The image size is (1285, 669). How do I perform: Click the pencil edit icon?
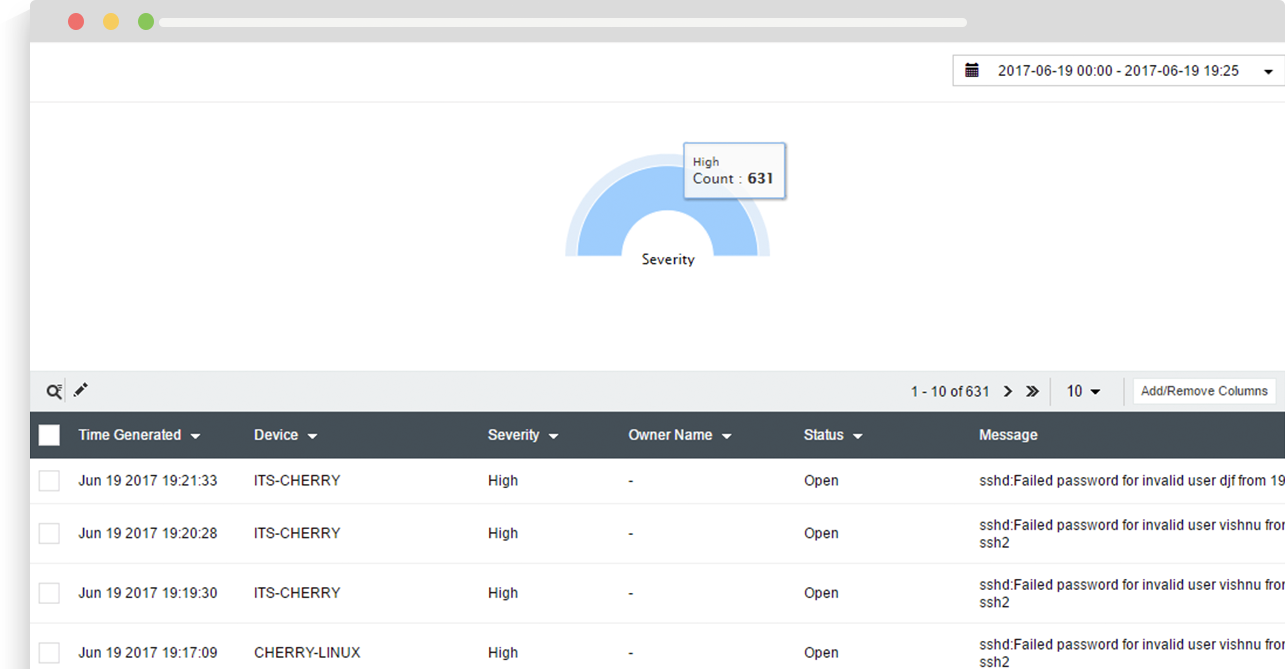click(x=80, y=390)
